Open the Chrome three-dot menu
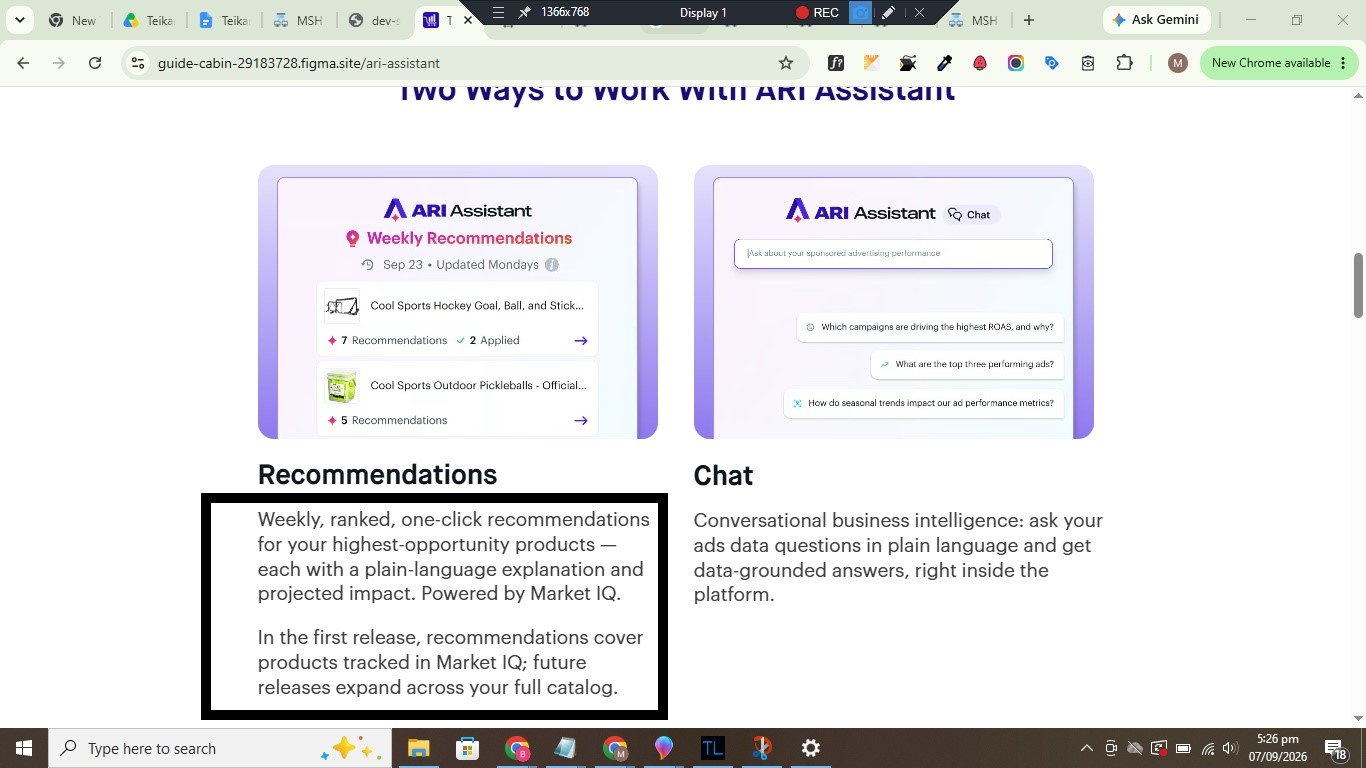 click(1344, 63)
